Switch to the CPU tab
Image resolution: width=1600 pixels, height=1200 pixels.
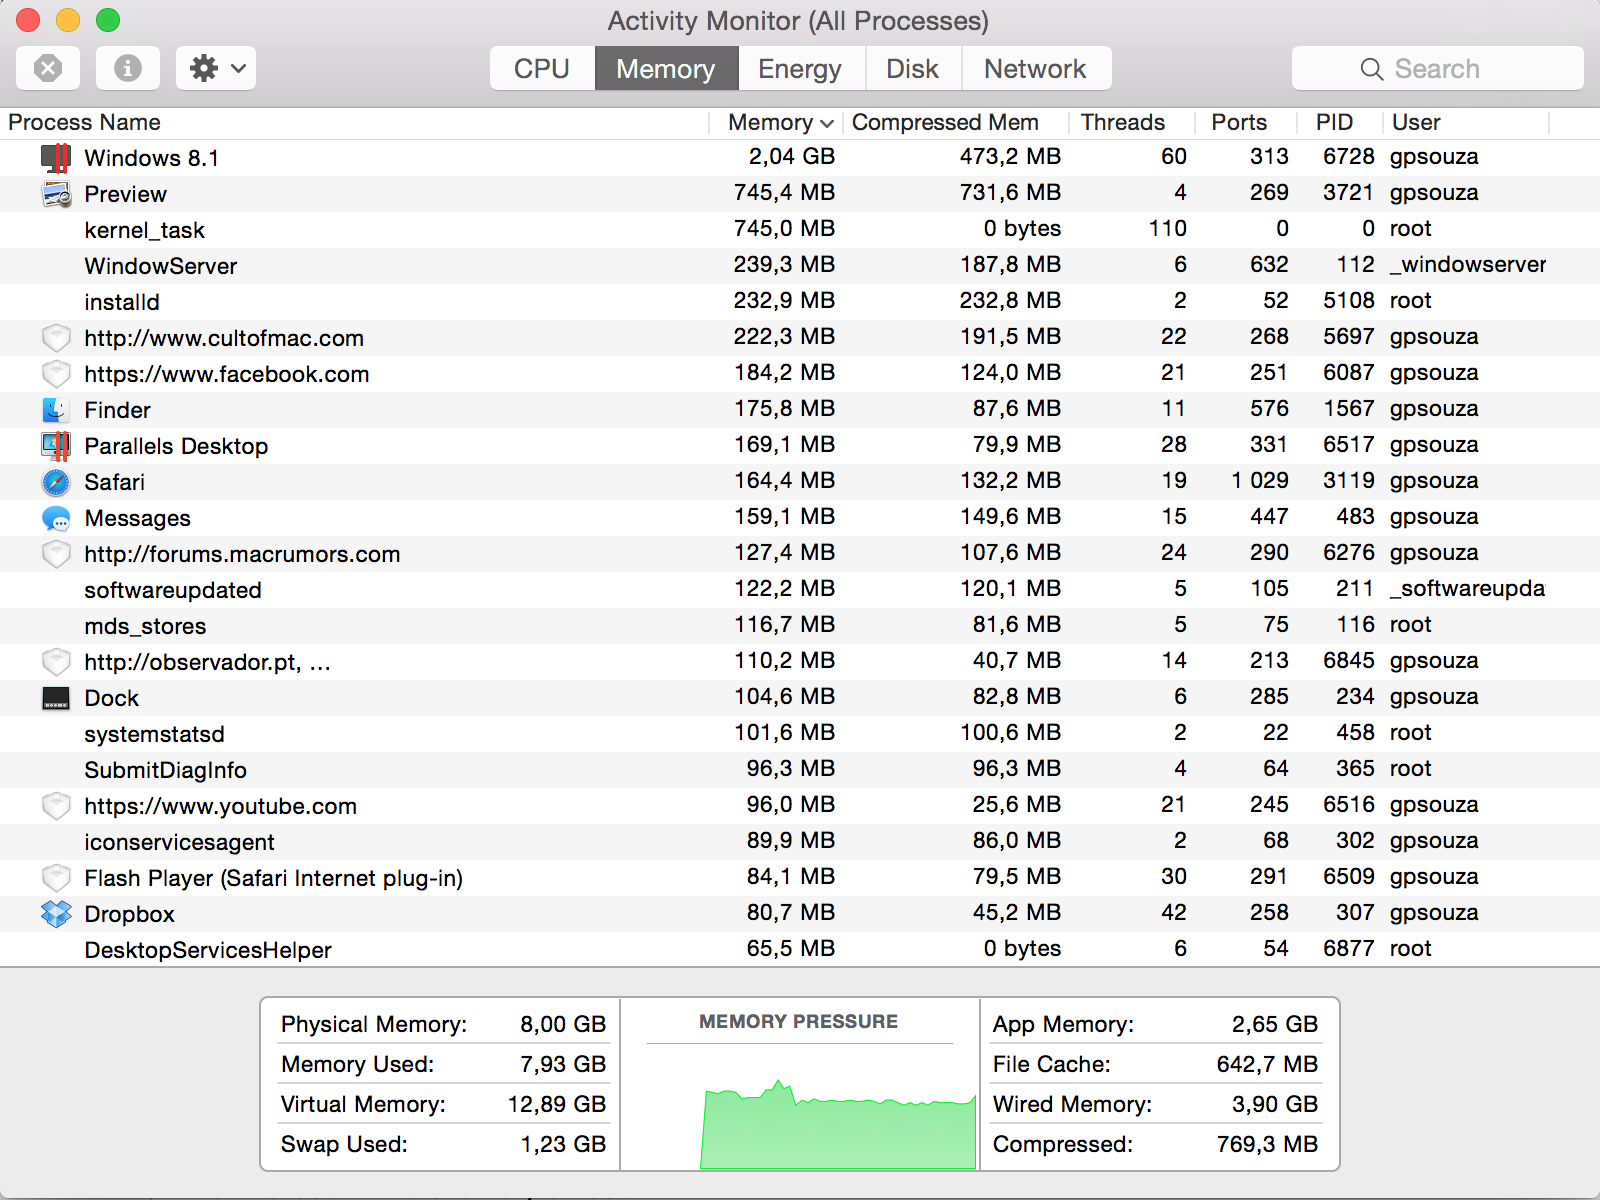(x=542, y=68)
